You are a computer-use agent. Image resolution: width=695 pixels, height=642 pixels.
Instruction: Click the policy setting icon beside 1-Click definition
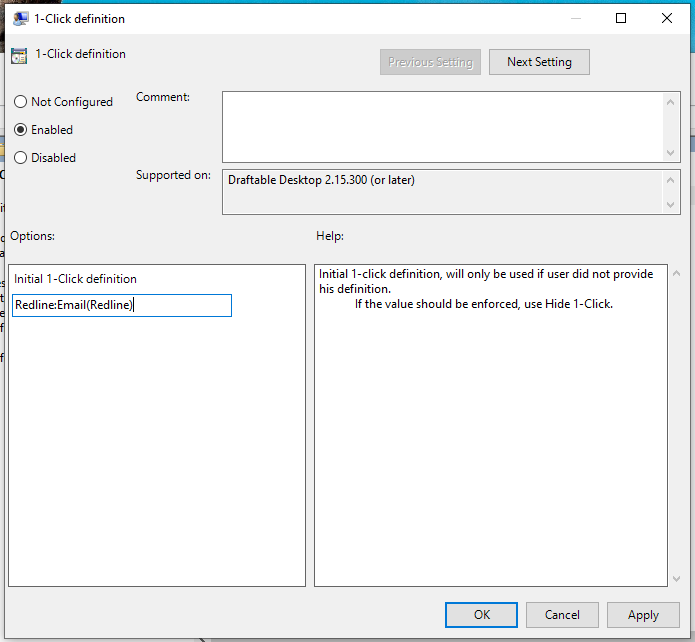19,56
